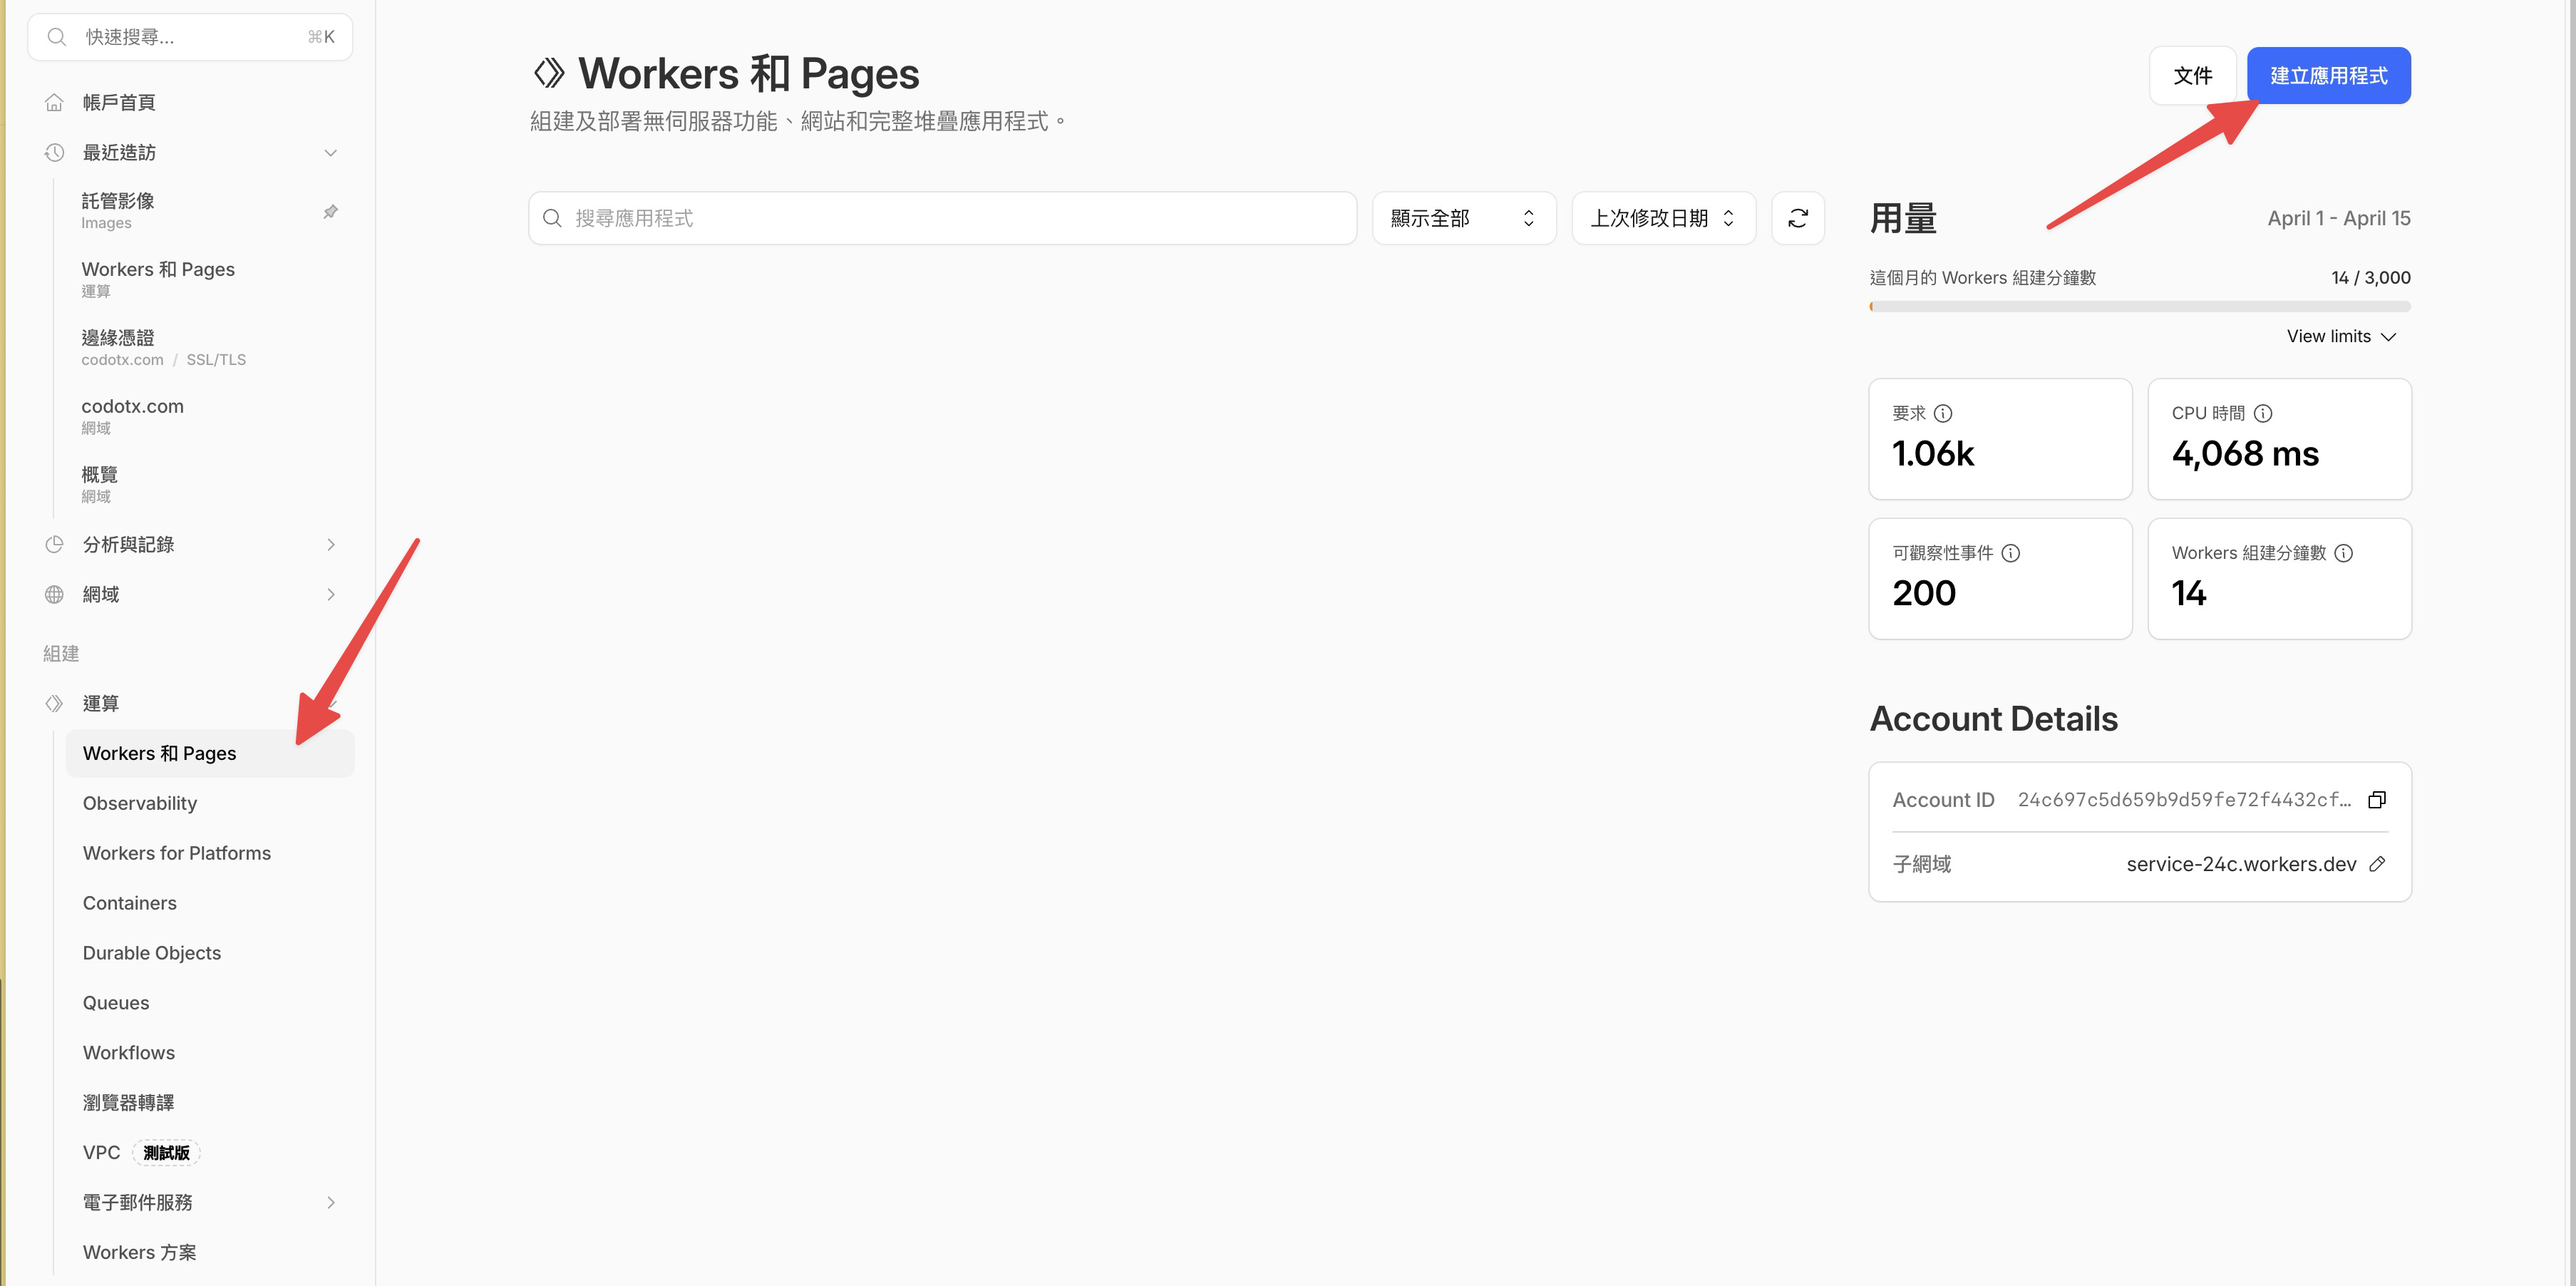Click the pencil icon to edit 子網域
This screenshot has width=2576, height=1286.
(2378, 864)
